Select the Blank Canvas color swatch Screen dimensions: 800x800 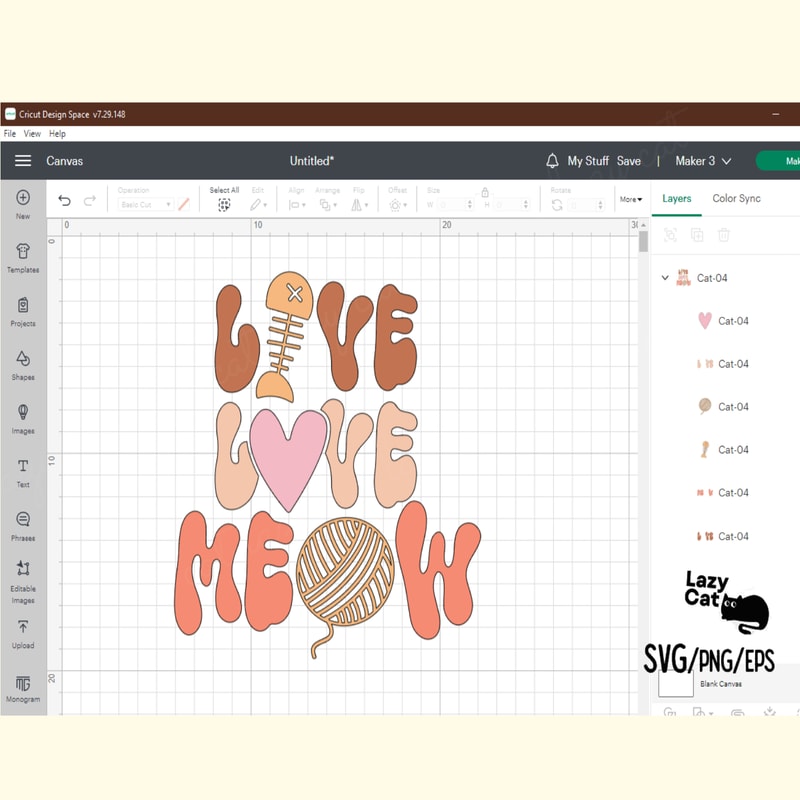click(x=676, y=683)
